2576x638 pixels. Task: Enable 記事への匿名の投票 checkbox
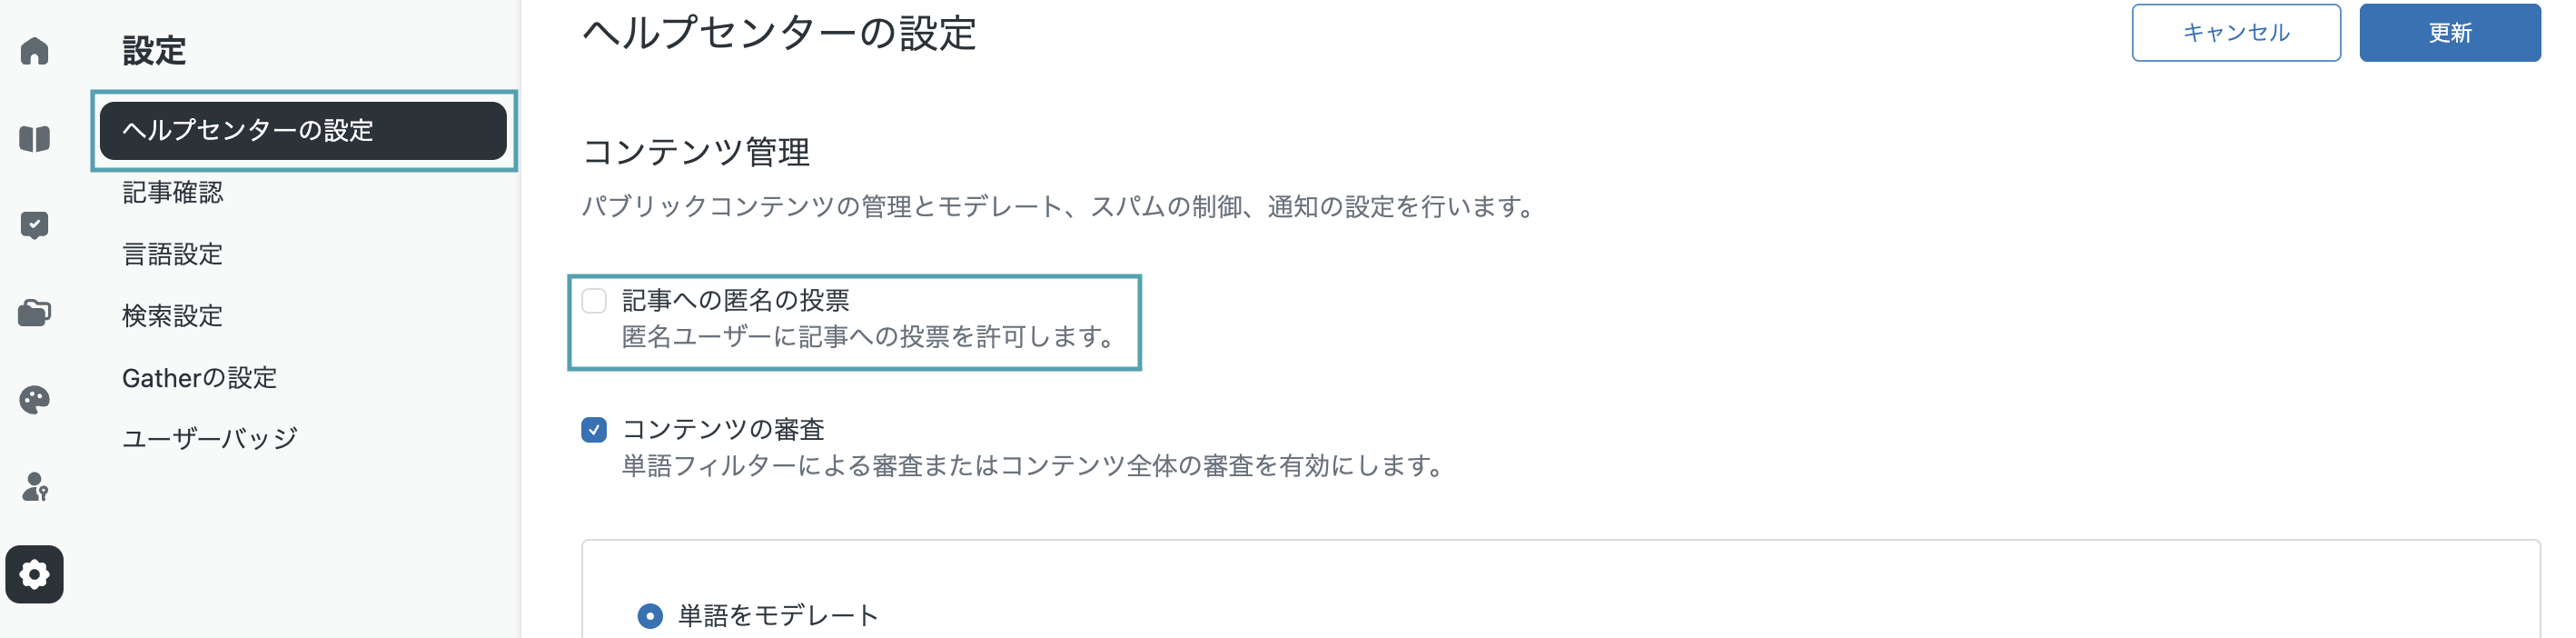click(594, 301)
